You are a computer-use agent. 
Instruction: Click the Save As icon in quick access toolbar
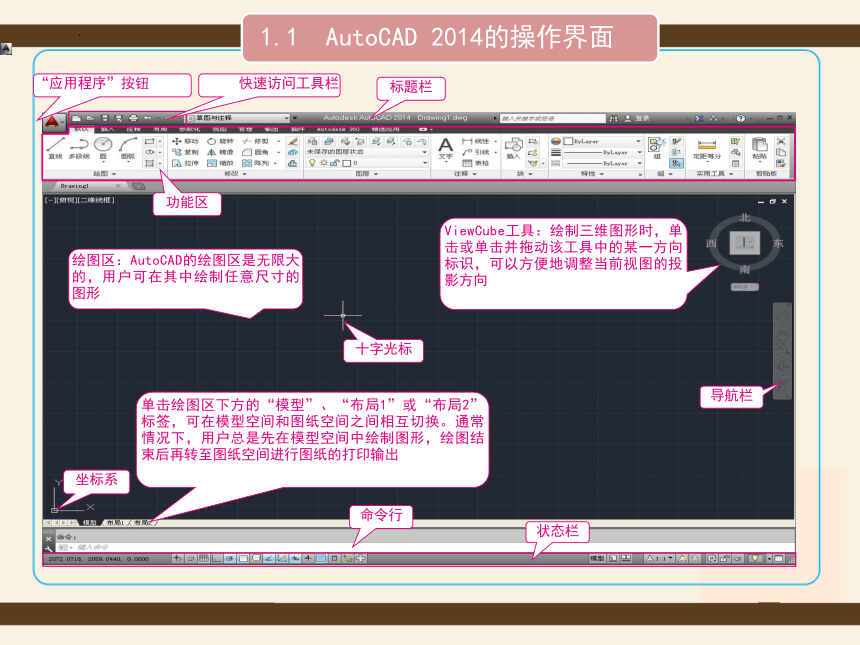tap(118, 118)
